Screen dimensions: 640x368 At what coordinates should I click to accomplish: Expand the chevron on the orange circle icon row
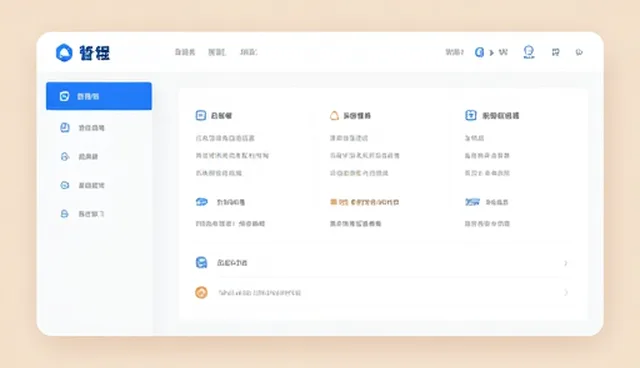(566, 293)
